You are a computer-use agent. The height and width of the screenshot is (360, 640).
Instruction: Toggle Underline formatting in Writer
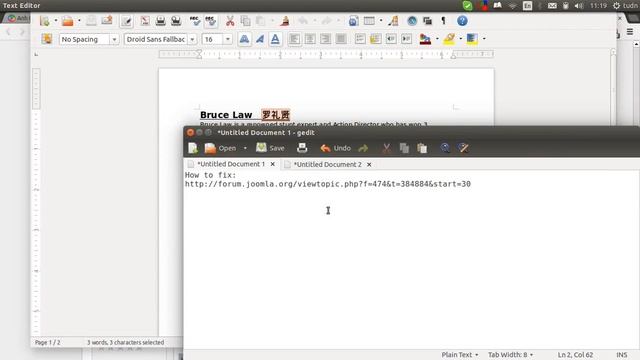pos(275,39)
